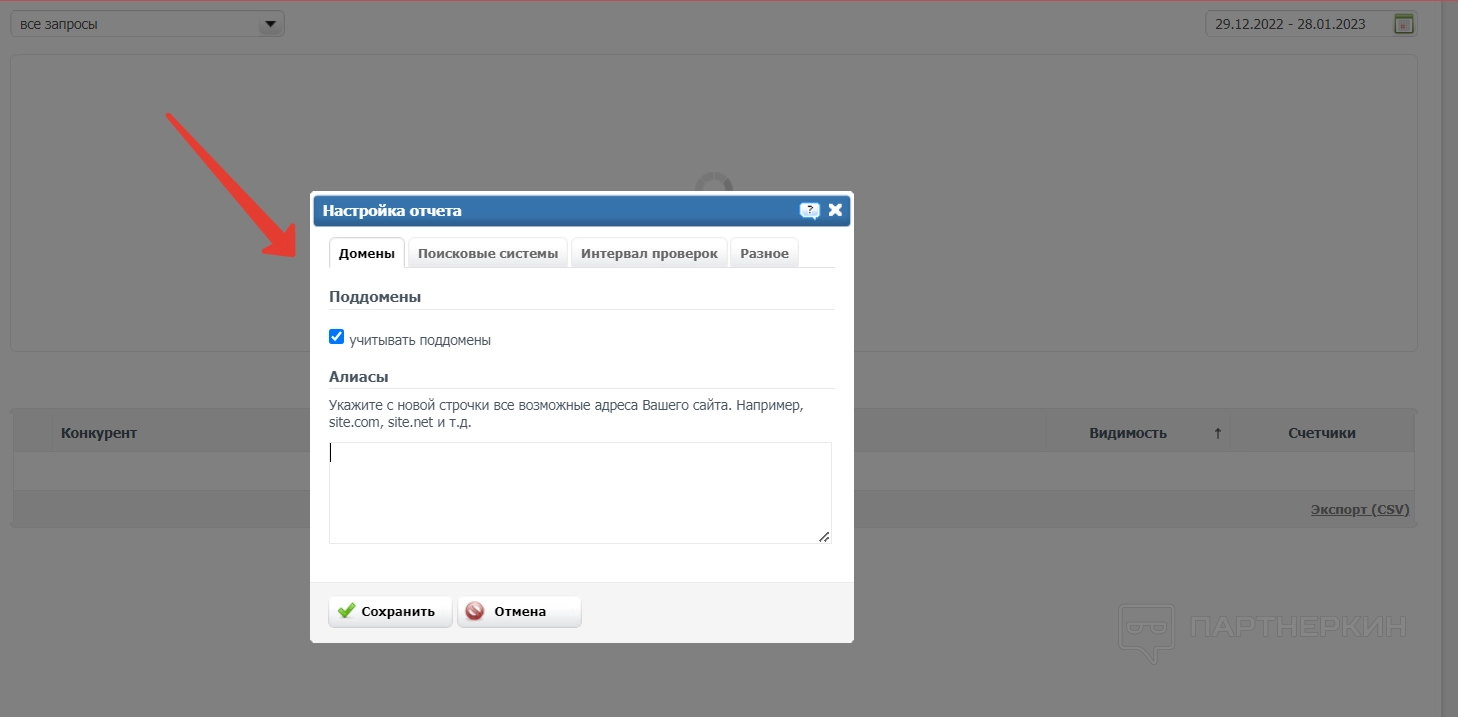Click the Сохранить button
This screenshot has width=1458, height=717.
point(390,611)
